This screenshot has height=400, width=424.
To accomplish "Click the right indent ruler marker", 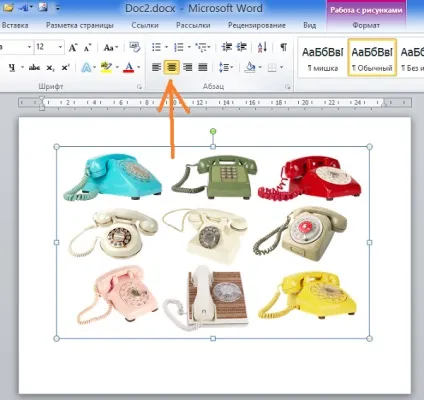I will pos(384,105).
